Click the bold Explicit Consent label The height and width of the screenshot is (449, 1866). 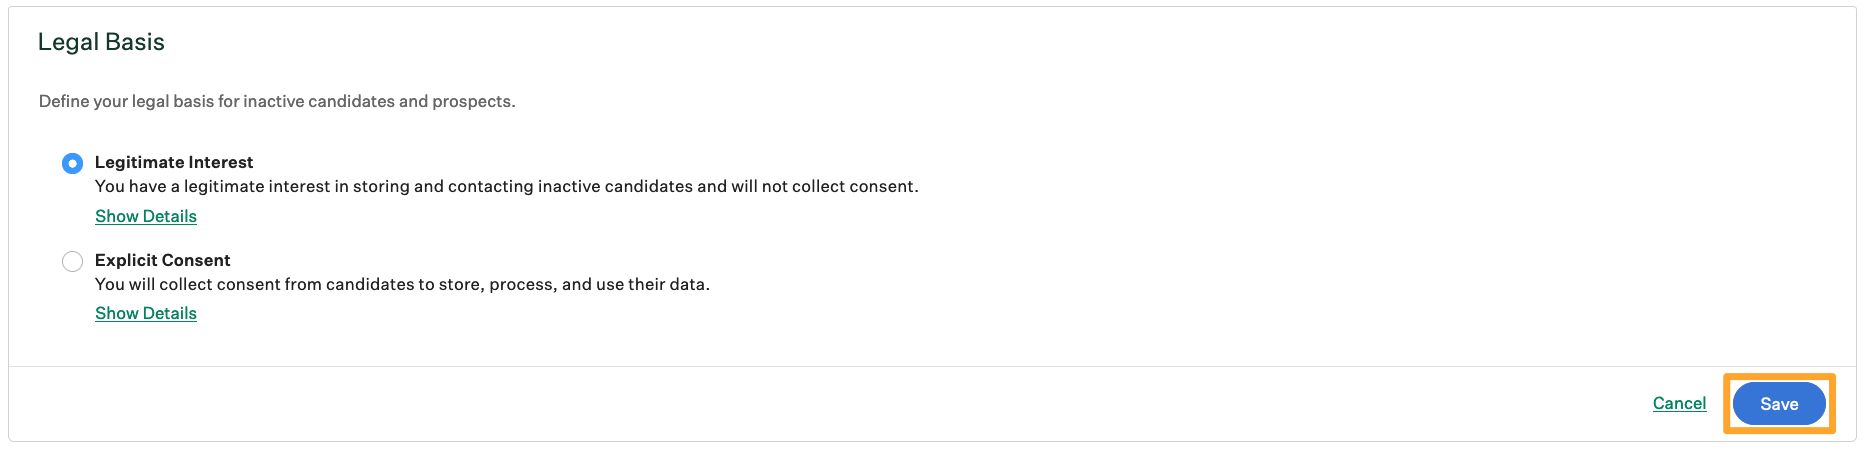pyautogui.click(x=163, y=260)
